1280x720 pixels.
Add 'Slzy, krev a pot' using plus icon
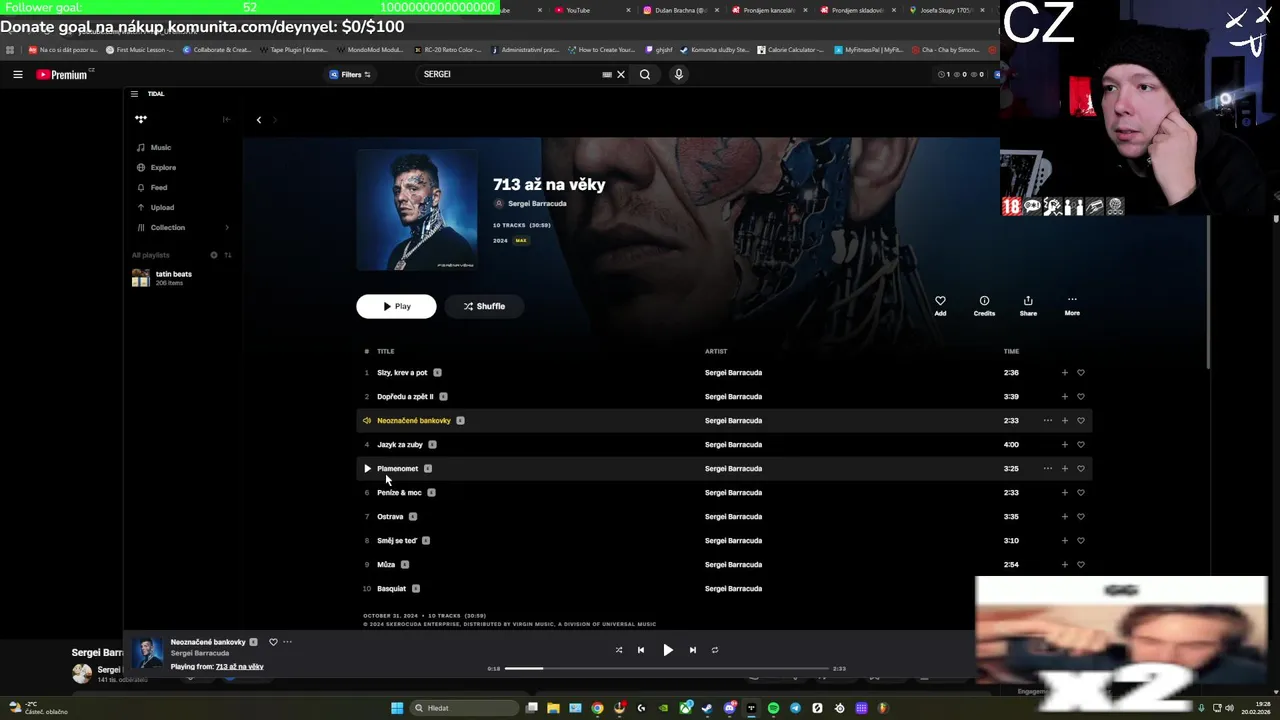tap(1064, 372)
